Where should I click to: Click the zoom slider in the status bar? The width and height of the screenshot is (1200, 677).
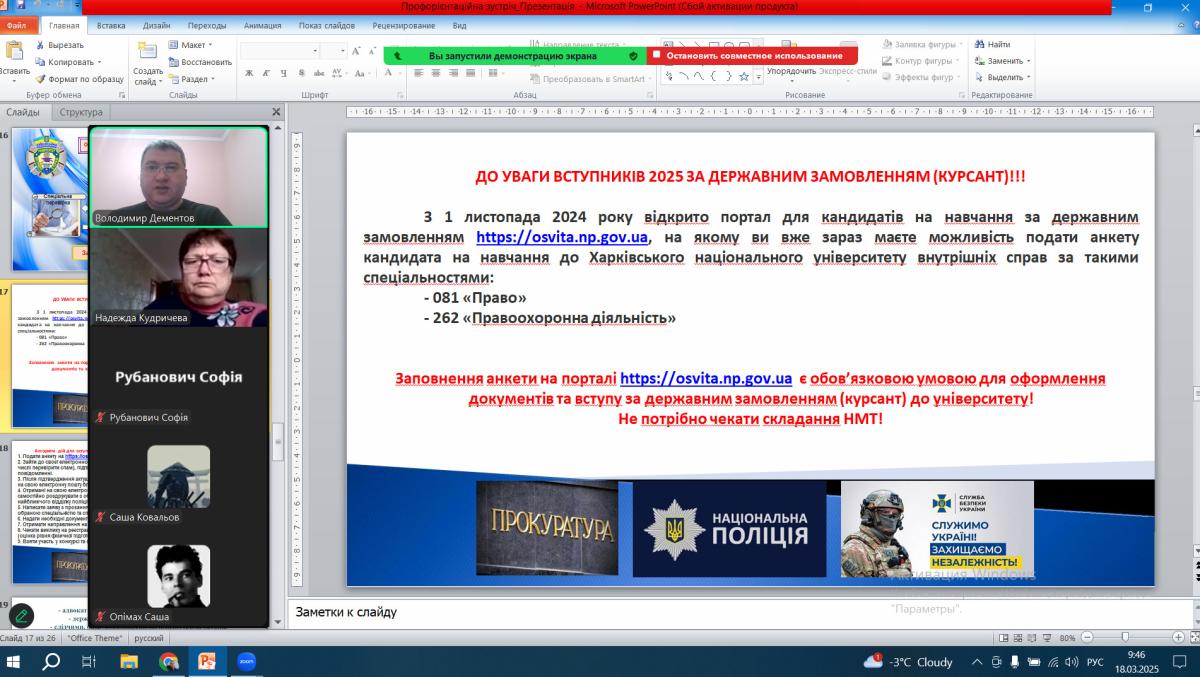point(1125,637)
